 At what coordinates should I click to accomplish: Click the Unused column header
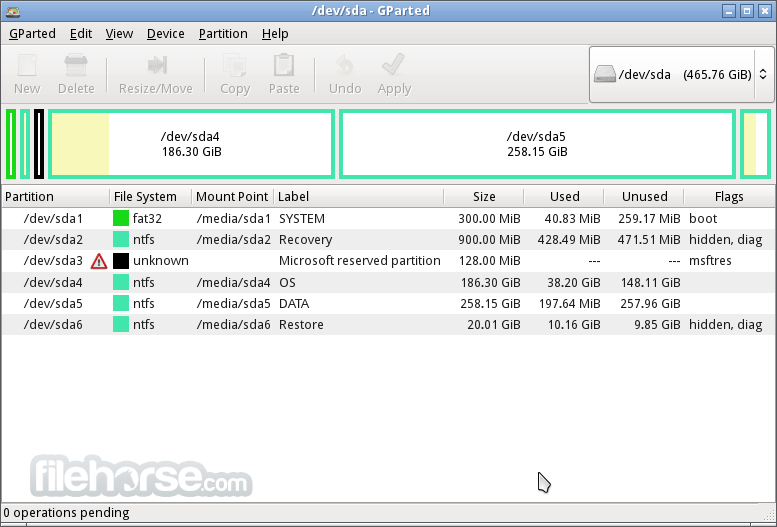[x=644, y=196]
